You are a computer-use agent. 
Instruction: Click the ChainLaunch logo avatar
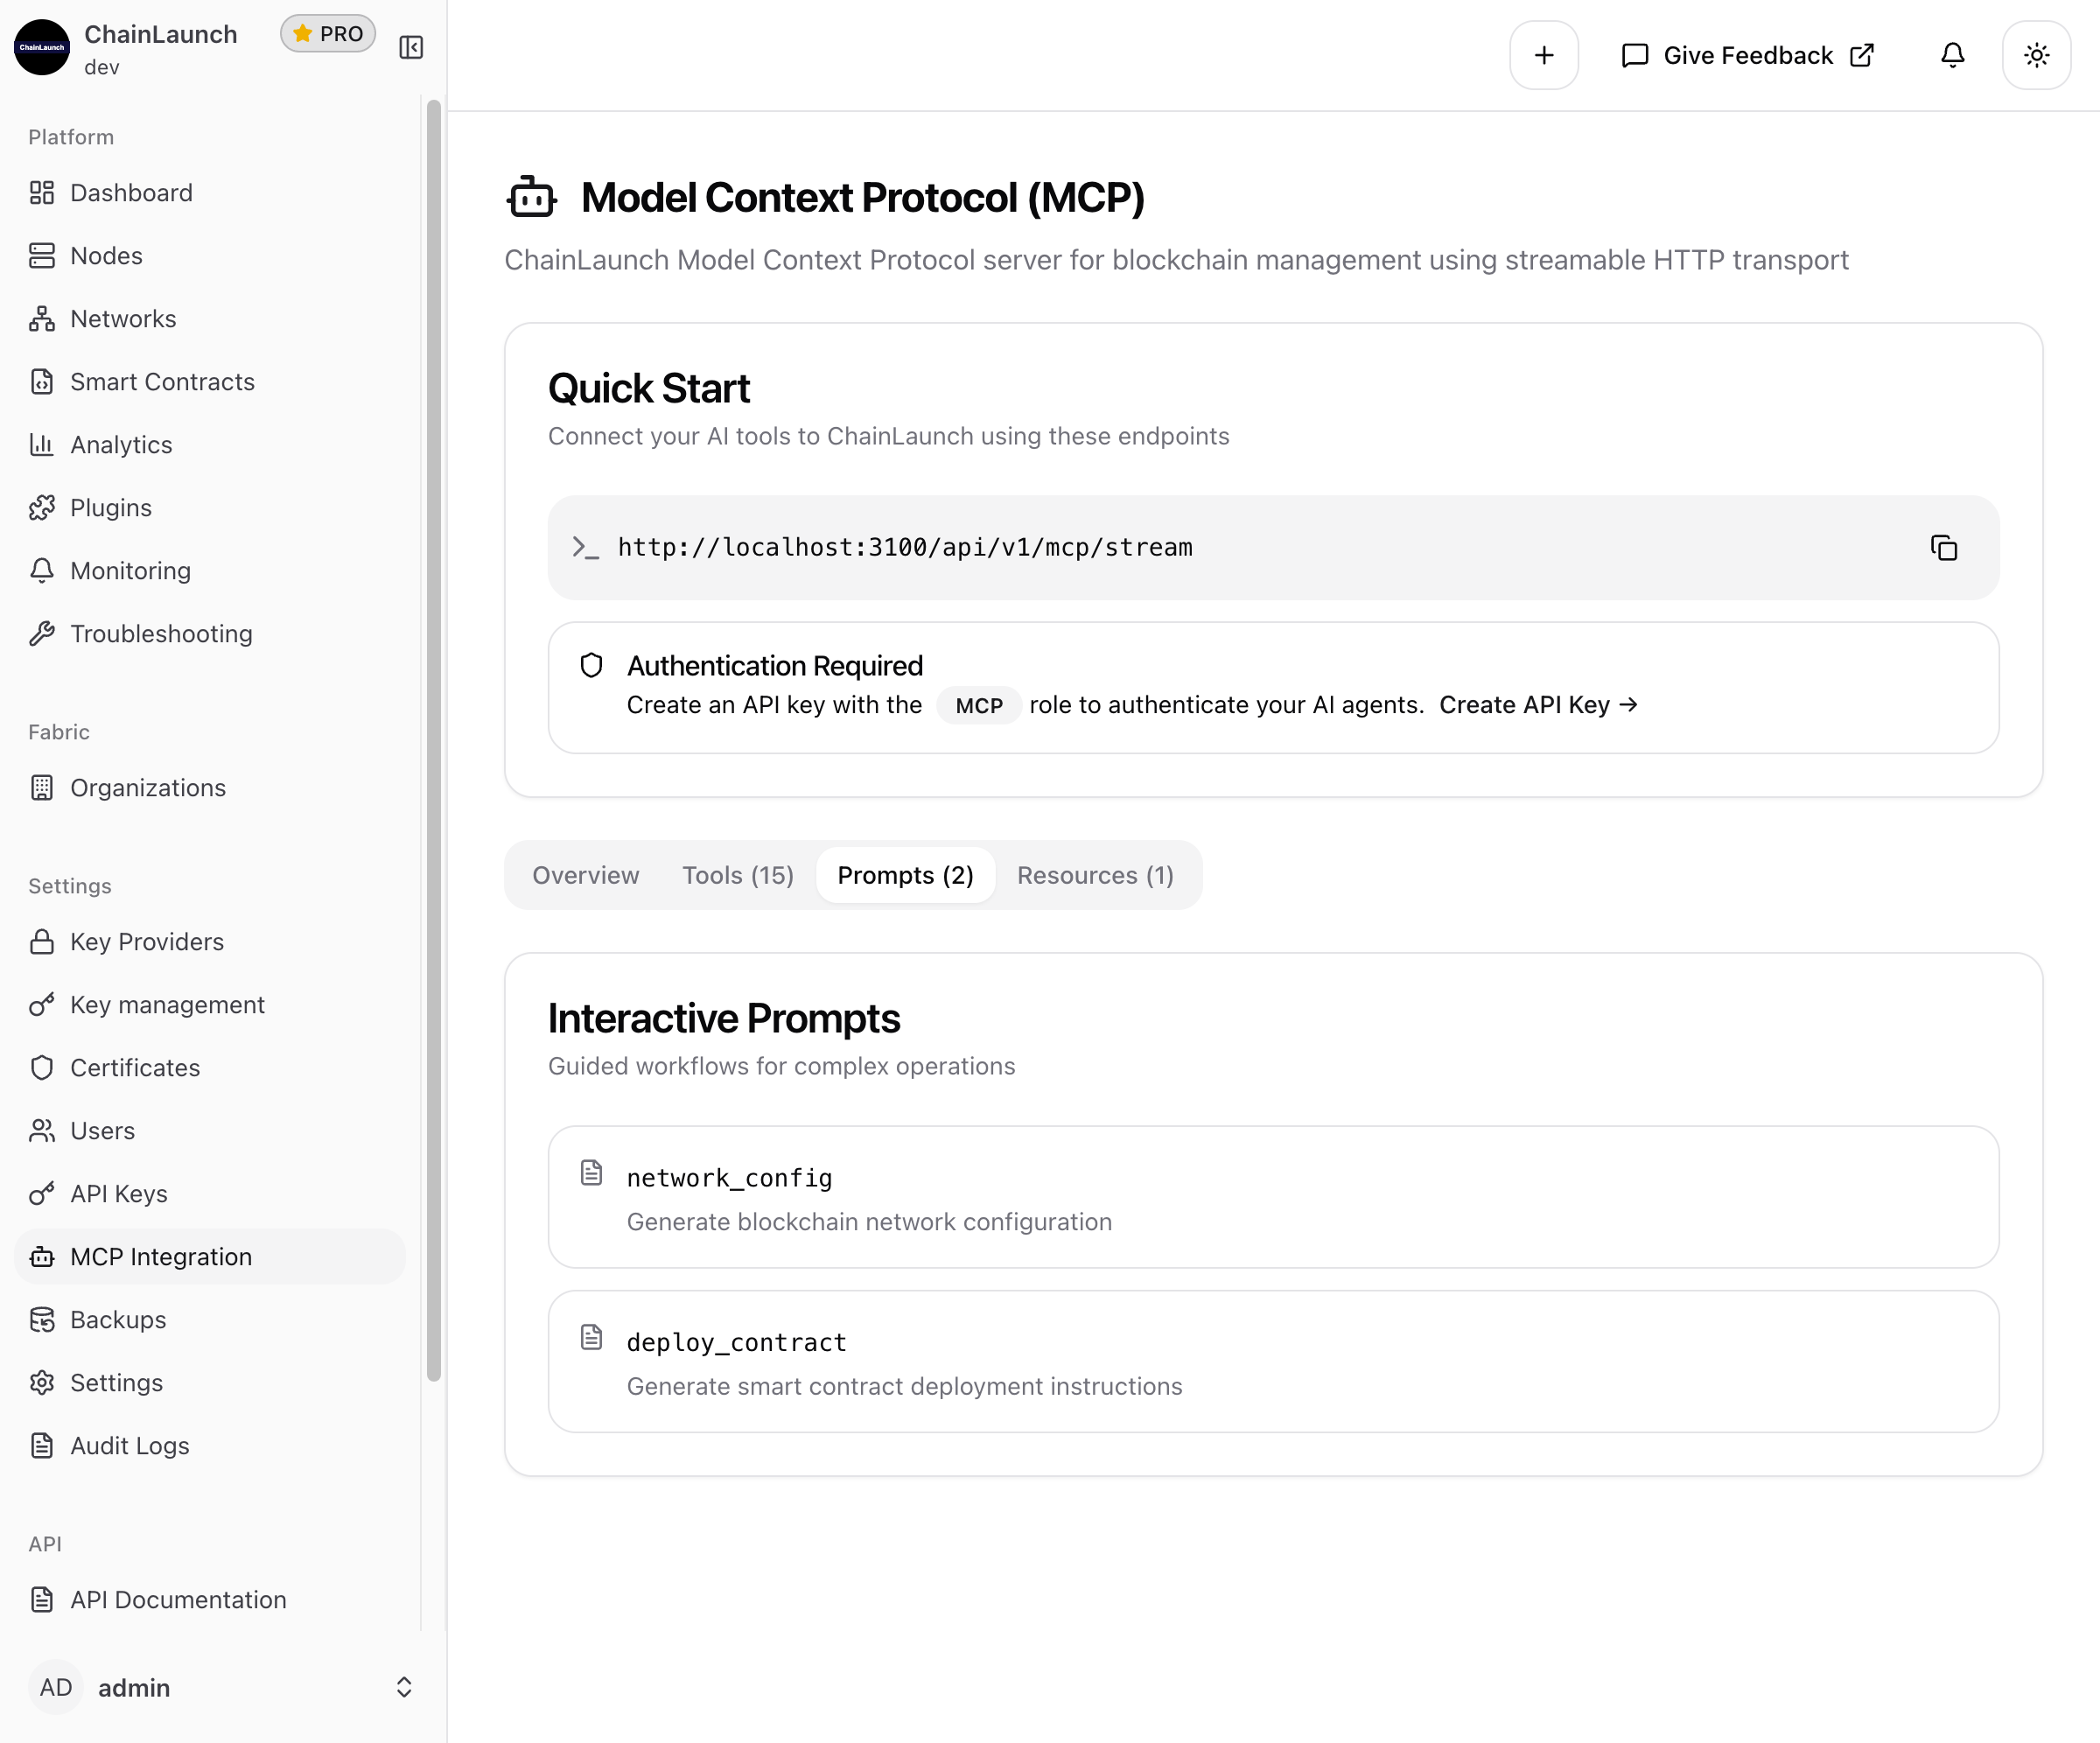(42, 47)
